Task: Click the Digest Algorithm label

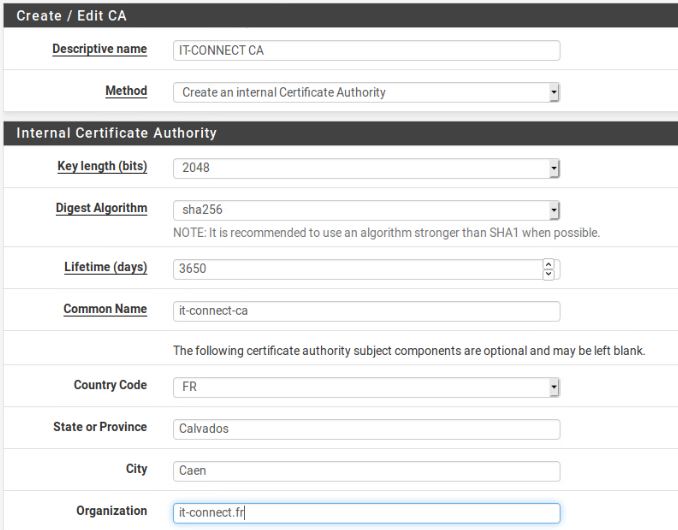Action: tap(101, 208)
